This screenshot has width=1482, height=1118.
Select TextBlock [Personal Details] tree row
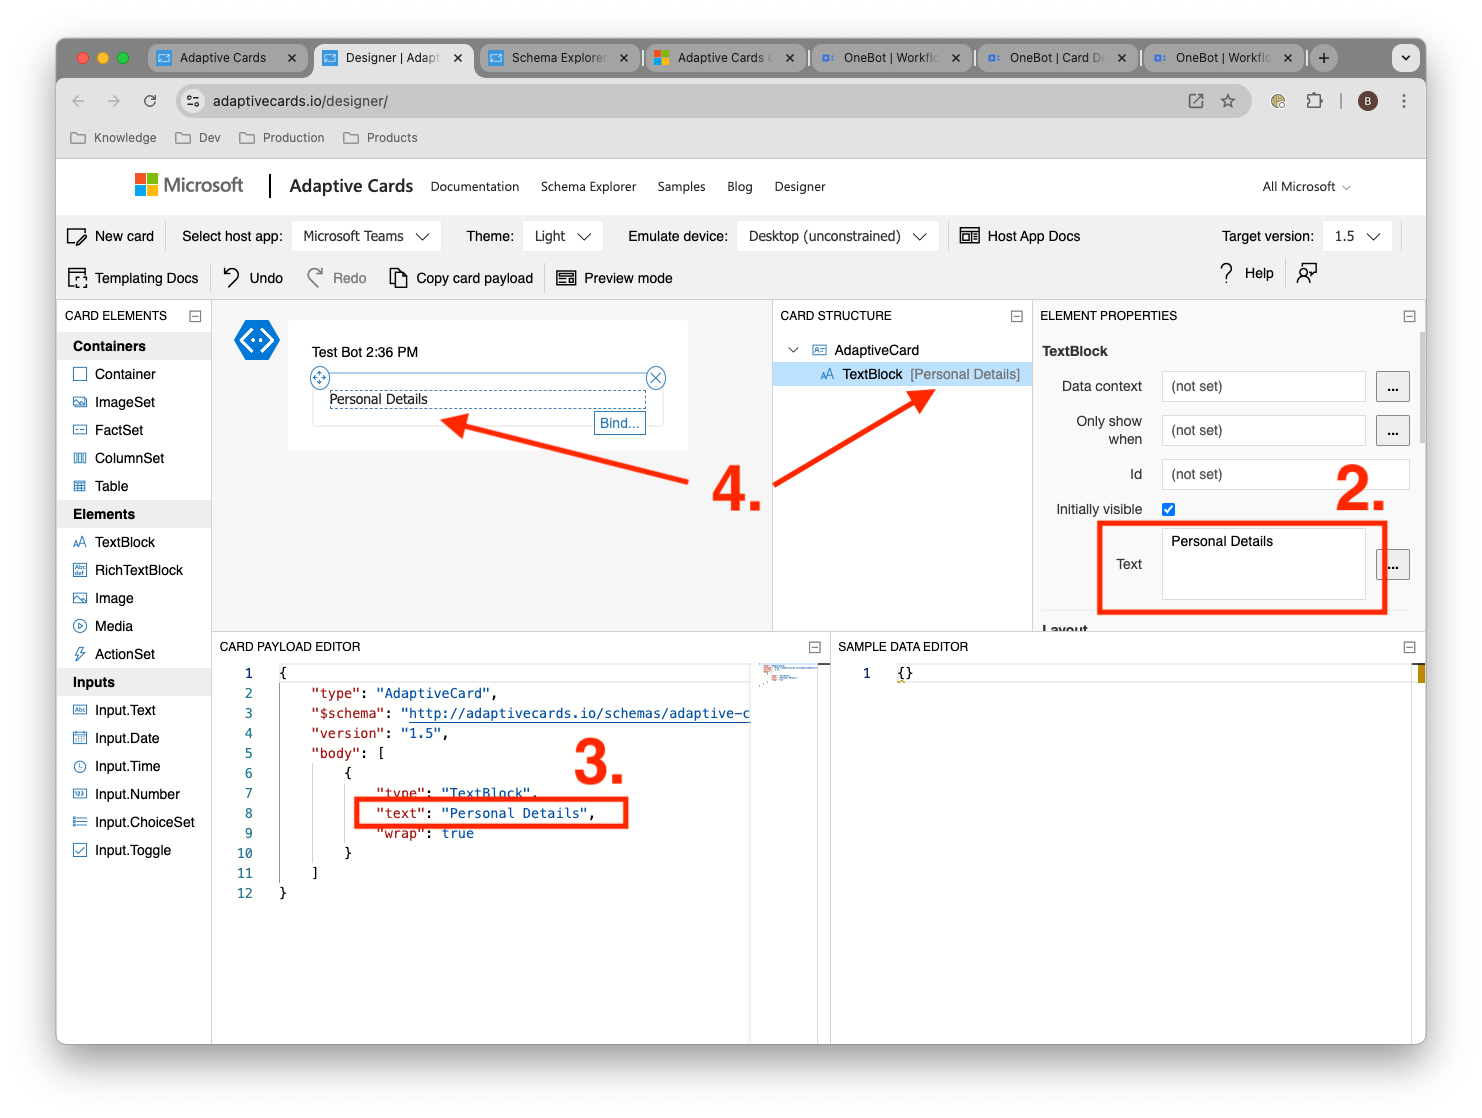(x=902, y=374)
